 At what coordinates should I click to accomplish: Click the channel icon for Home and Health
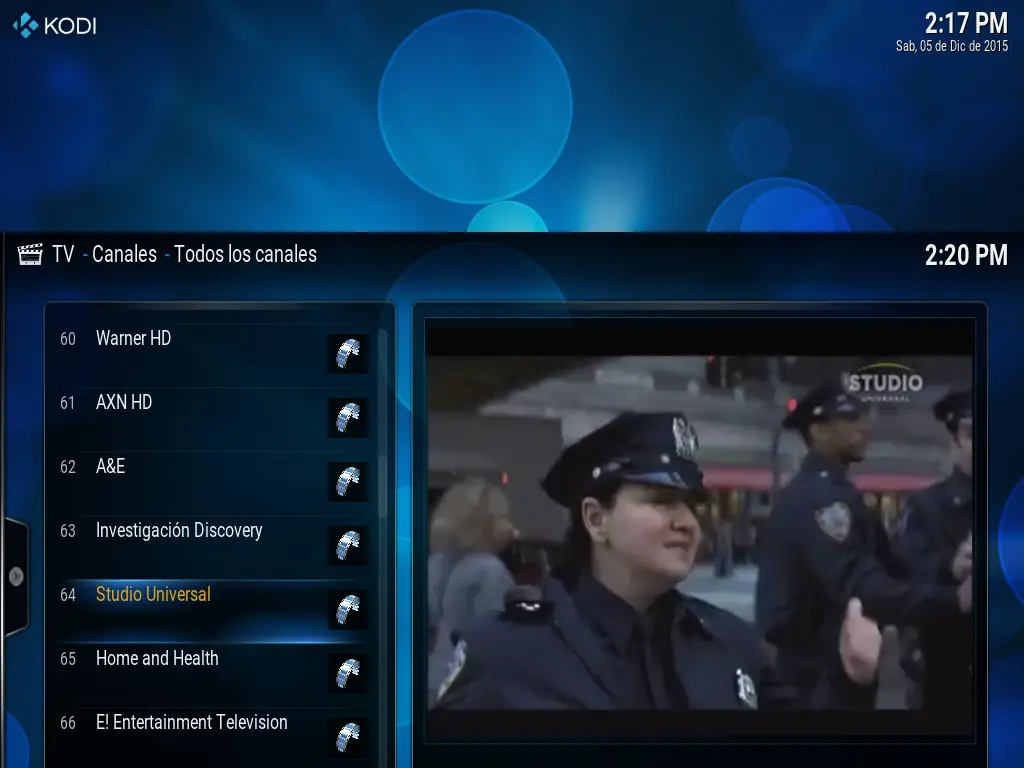tap(347, 674)
